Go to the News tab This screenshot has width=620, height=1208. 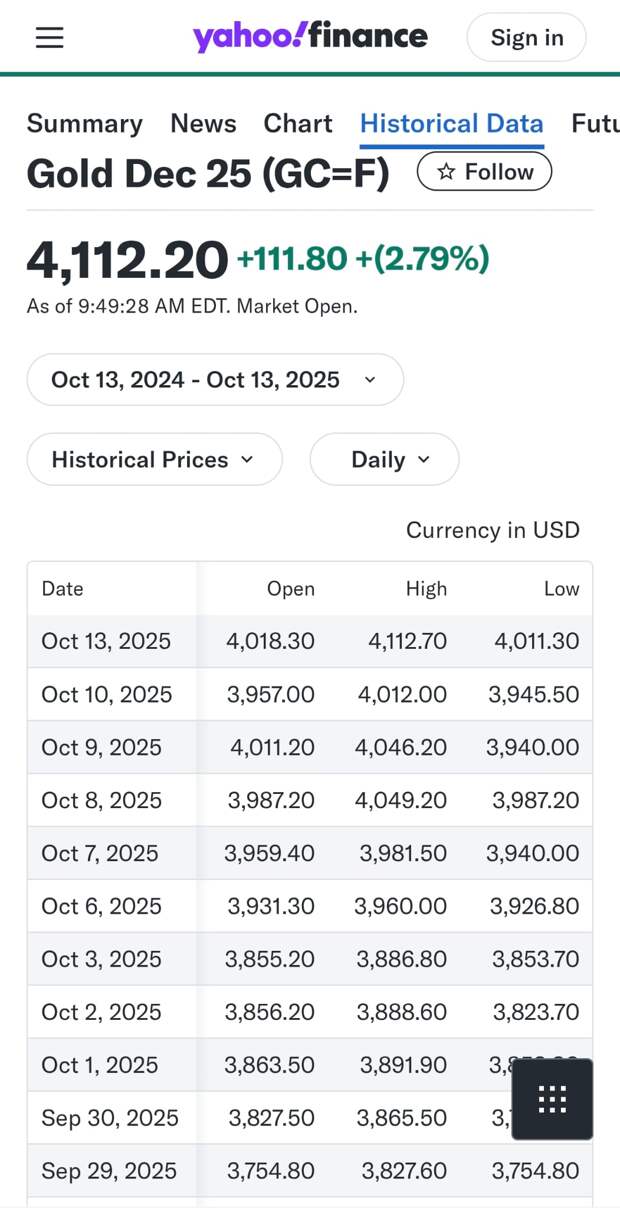[203, 124]
